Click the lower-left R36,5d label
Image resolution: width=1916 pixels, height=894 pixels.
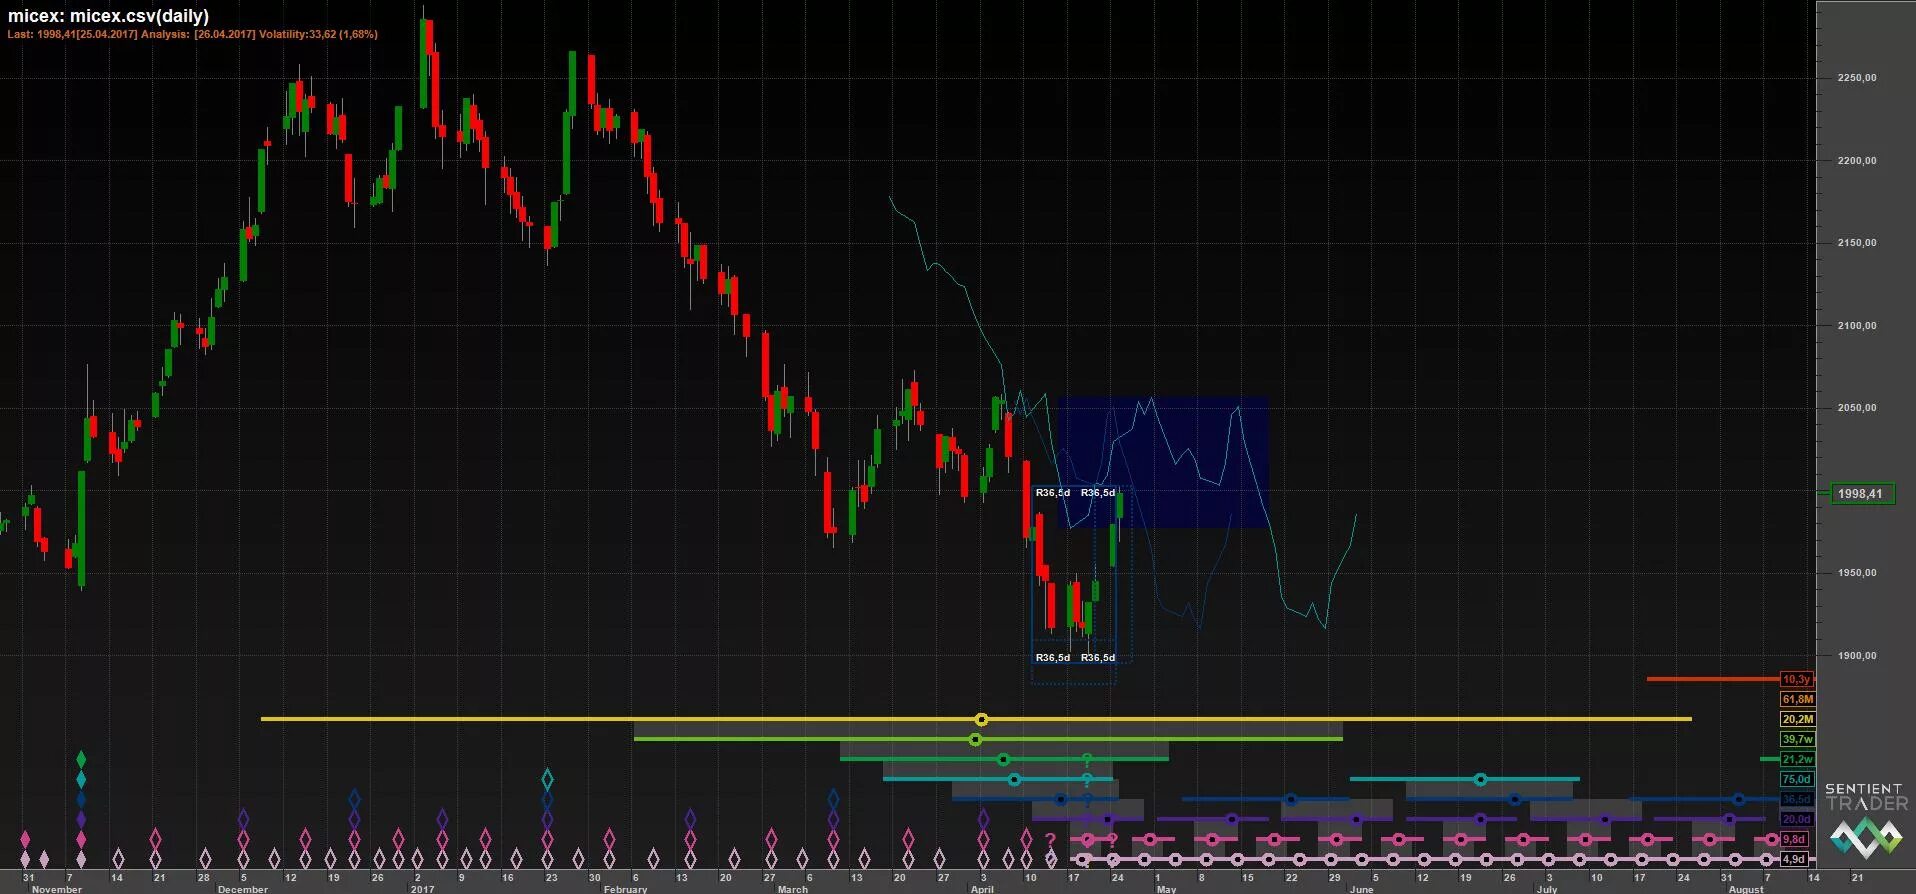pos(1052,657)
